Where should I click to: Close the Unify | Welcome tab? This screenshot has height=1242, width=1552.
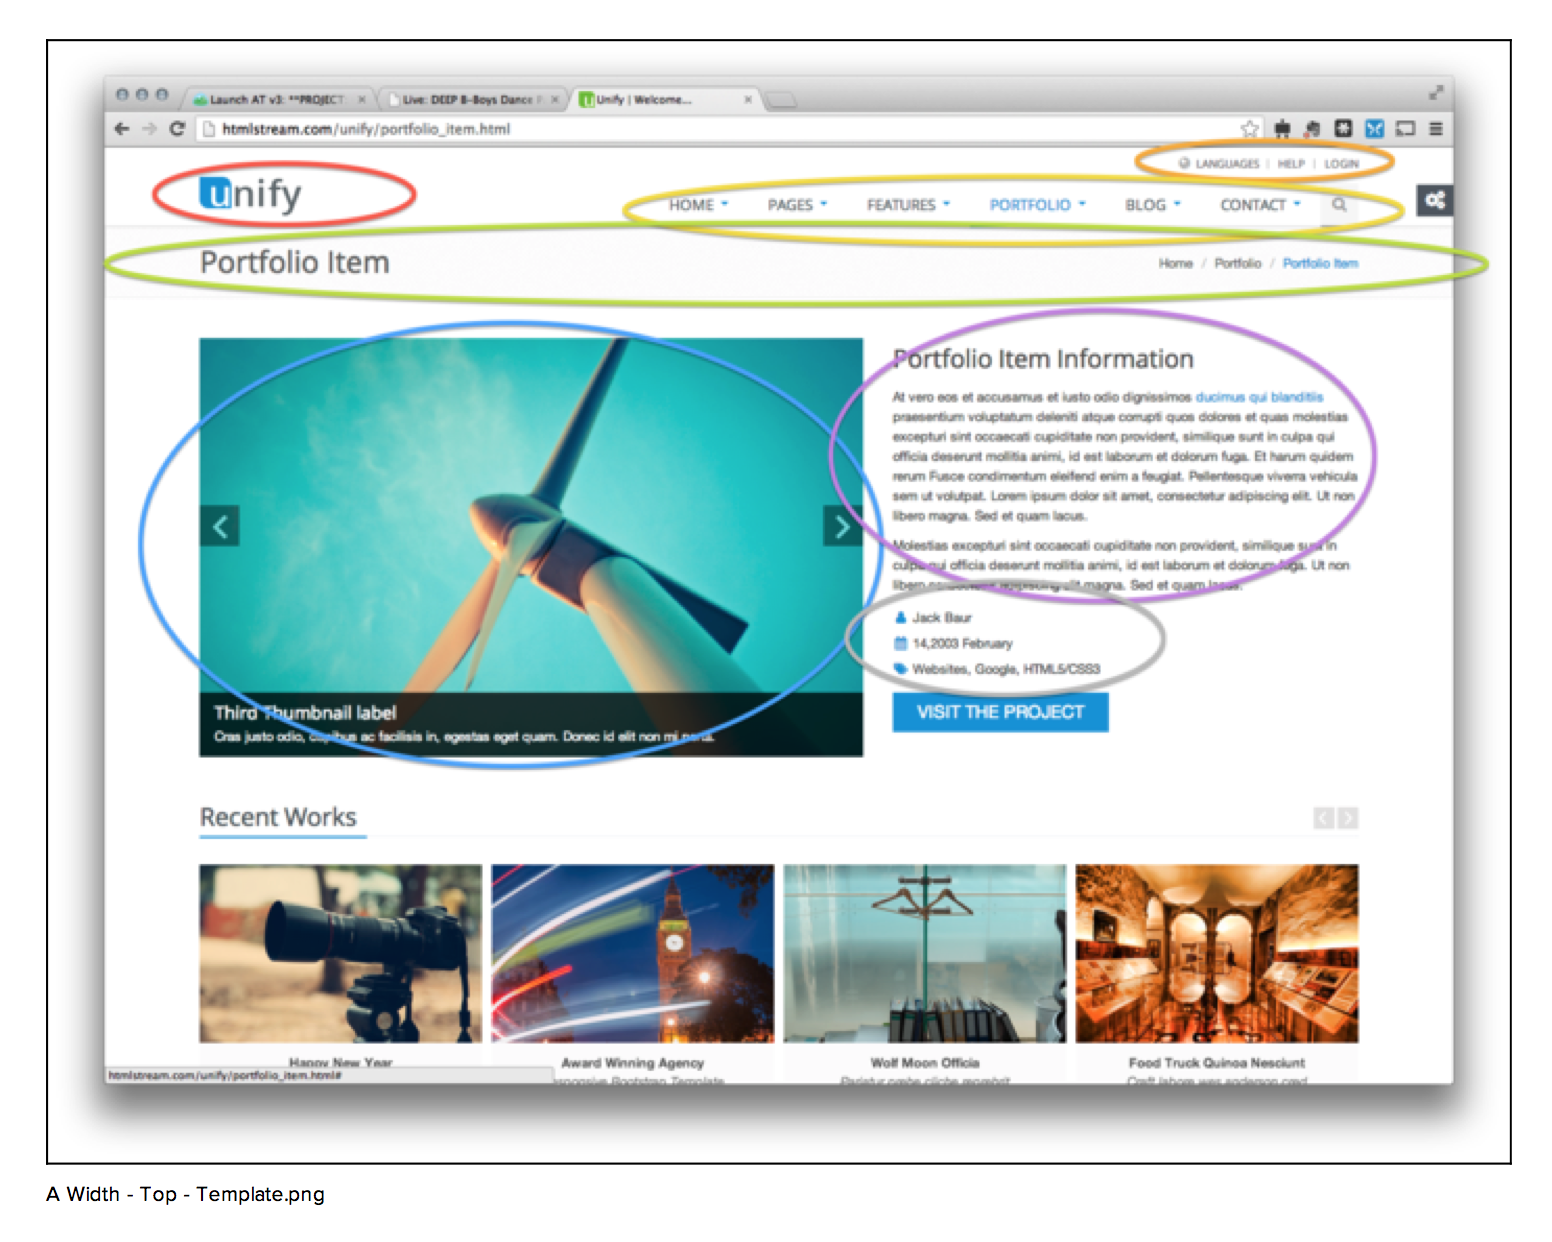pyautogui.click(x=748, y=100)
